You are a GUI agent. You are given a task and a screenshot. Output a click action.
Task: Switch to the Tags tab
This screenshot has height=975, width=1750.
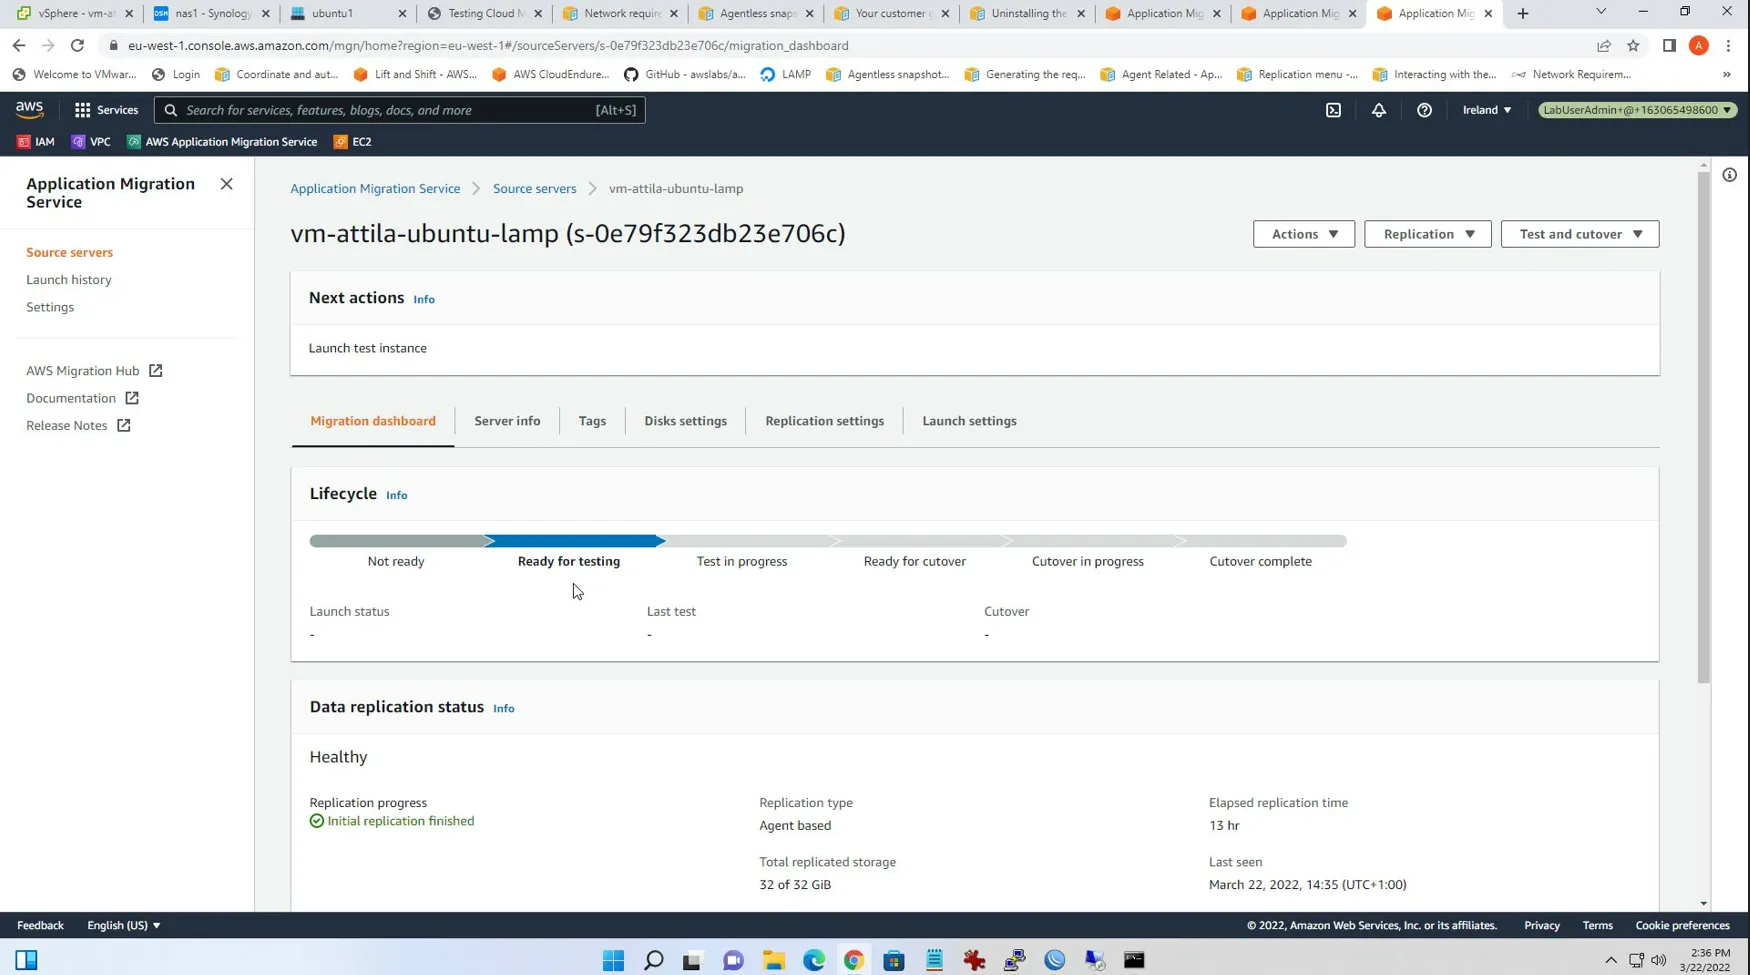click(x=592, y=421)
